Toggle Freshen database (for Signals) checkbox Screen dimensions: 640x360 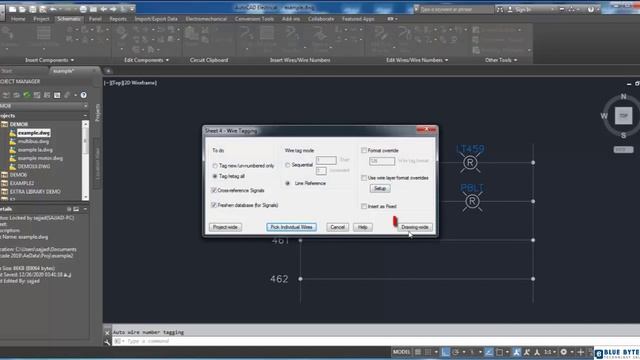[214, 205]
